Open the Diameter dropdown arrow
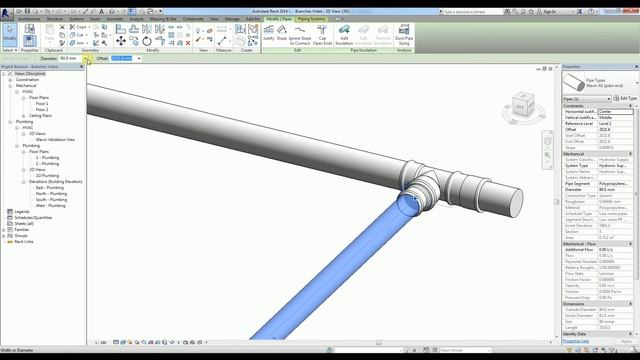 click(86, 58)
